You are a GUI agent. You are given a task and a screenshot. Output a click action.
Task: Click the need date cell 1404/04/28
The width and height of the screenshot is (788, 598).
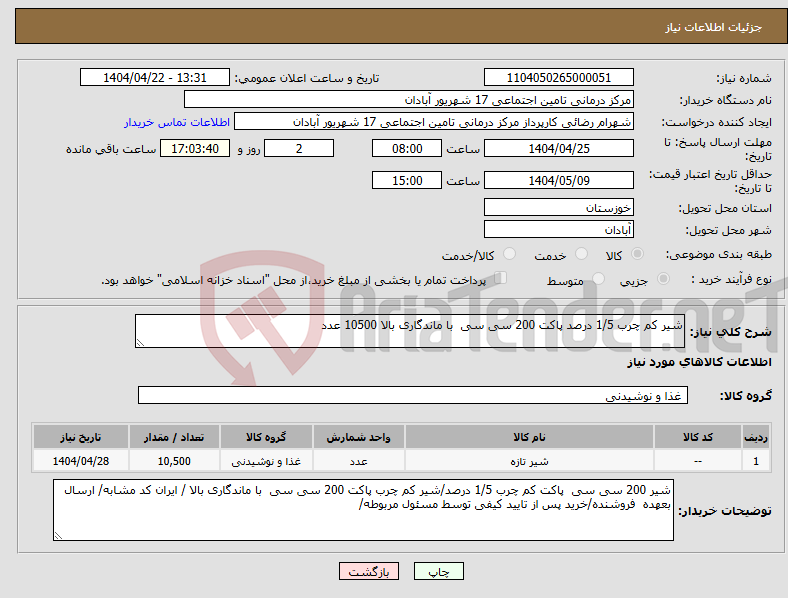(x=80, y=461)
